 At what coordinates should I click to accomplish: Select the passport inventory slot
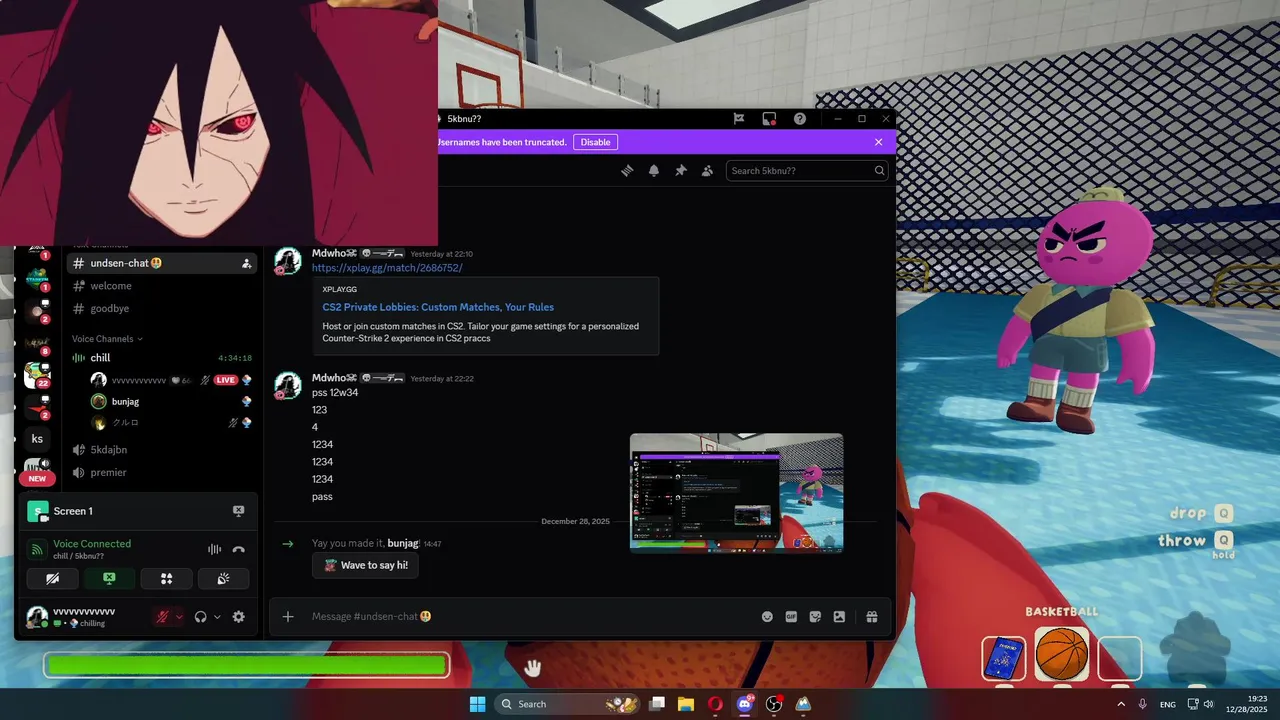point(1004,659)
